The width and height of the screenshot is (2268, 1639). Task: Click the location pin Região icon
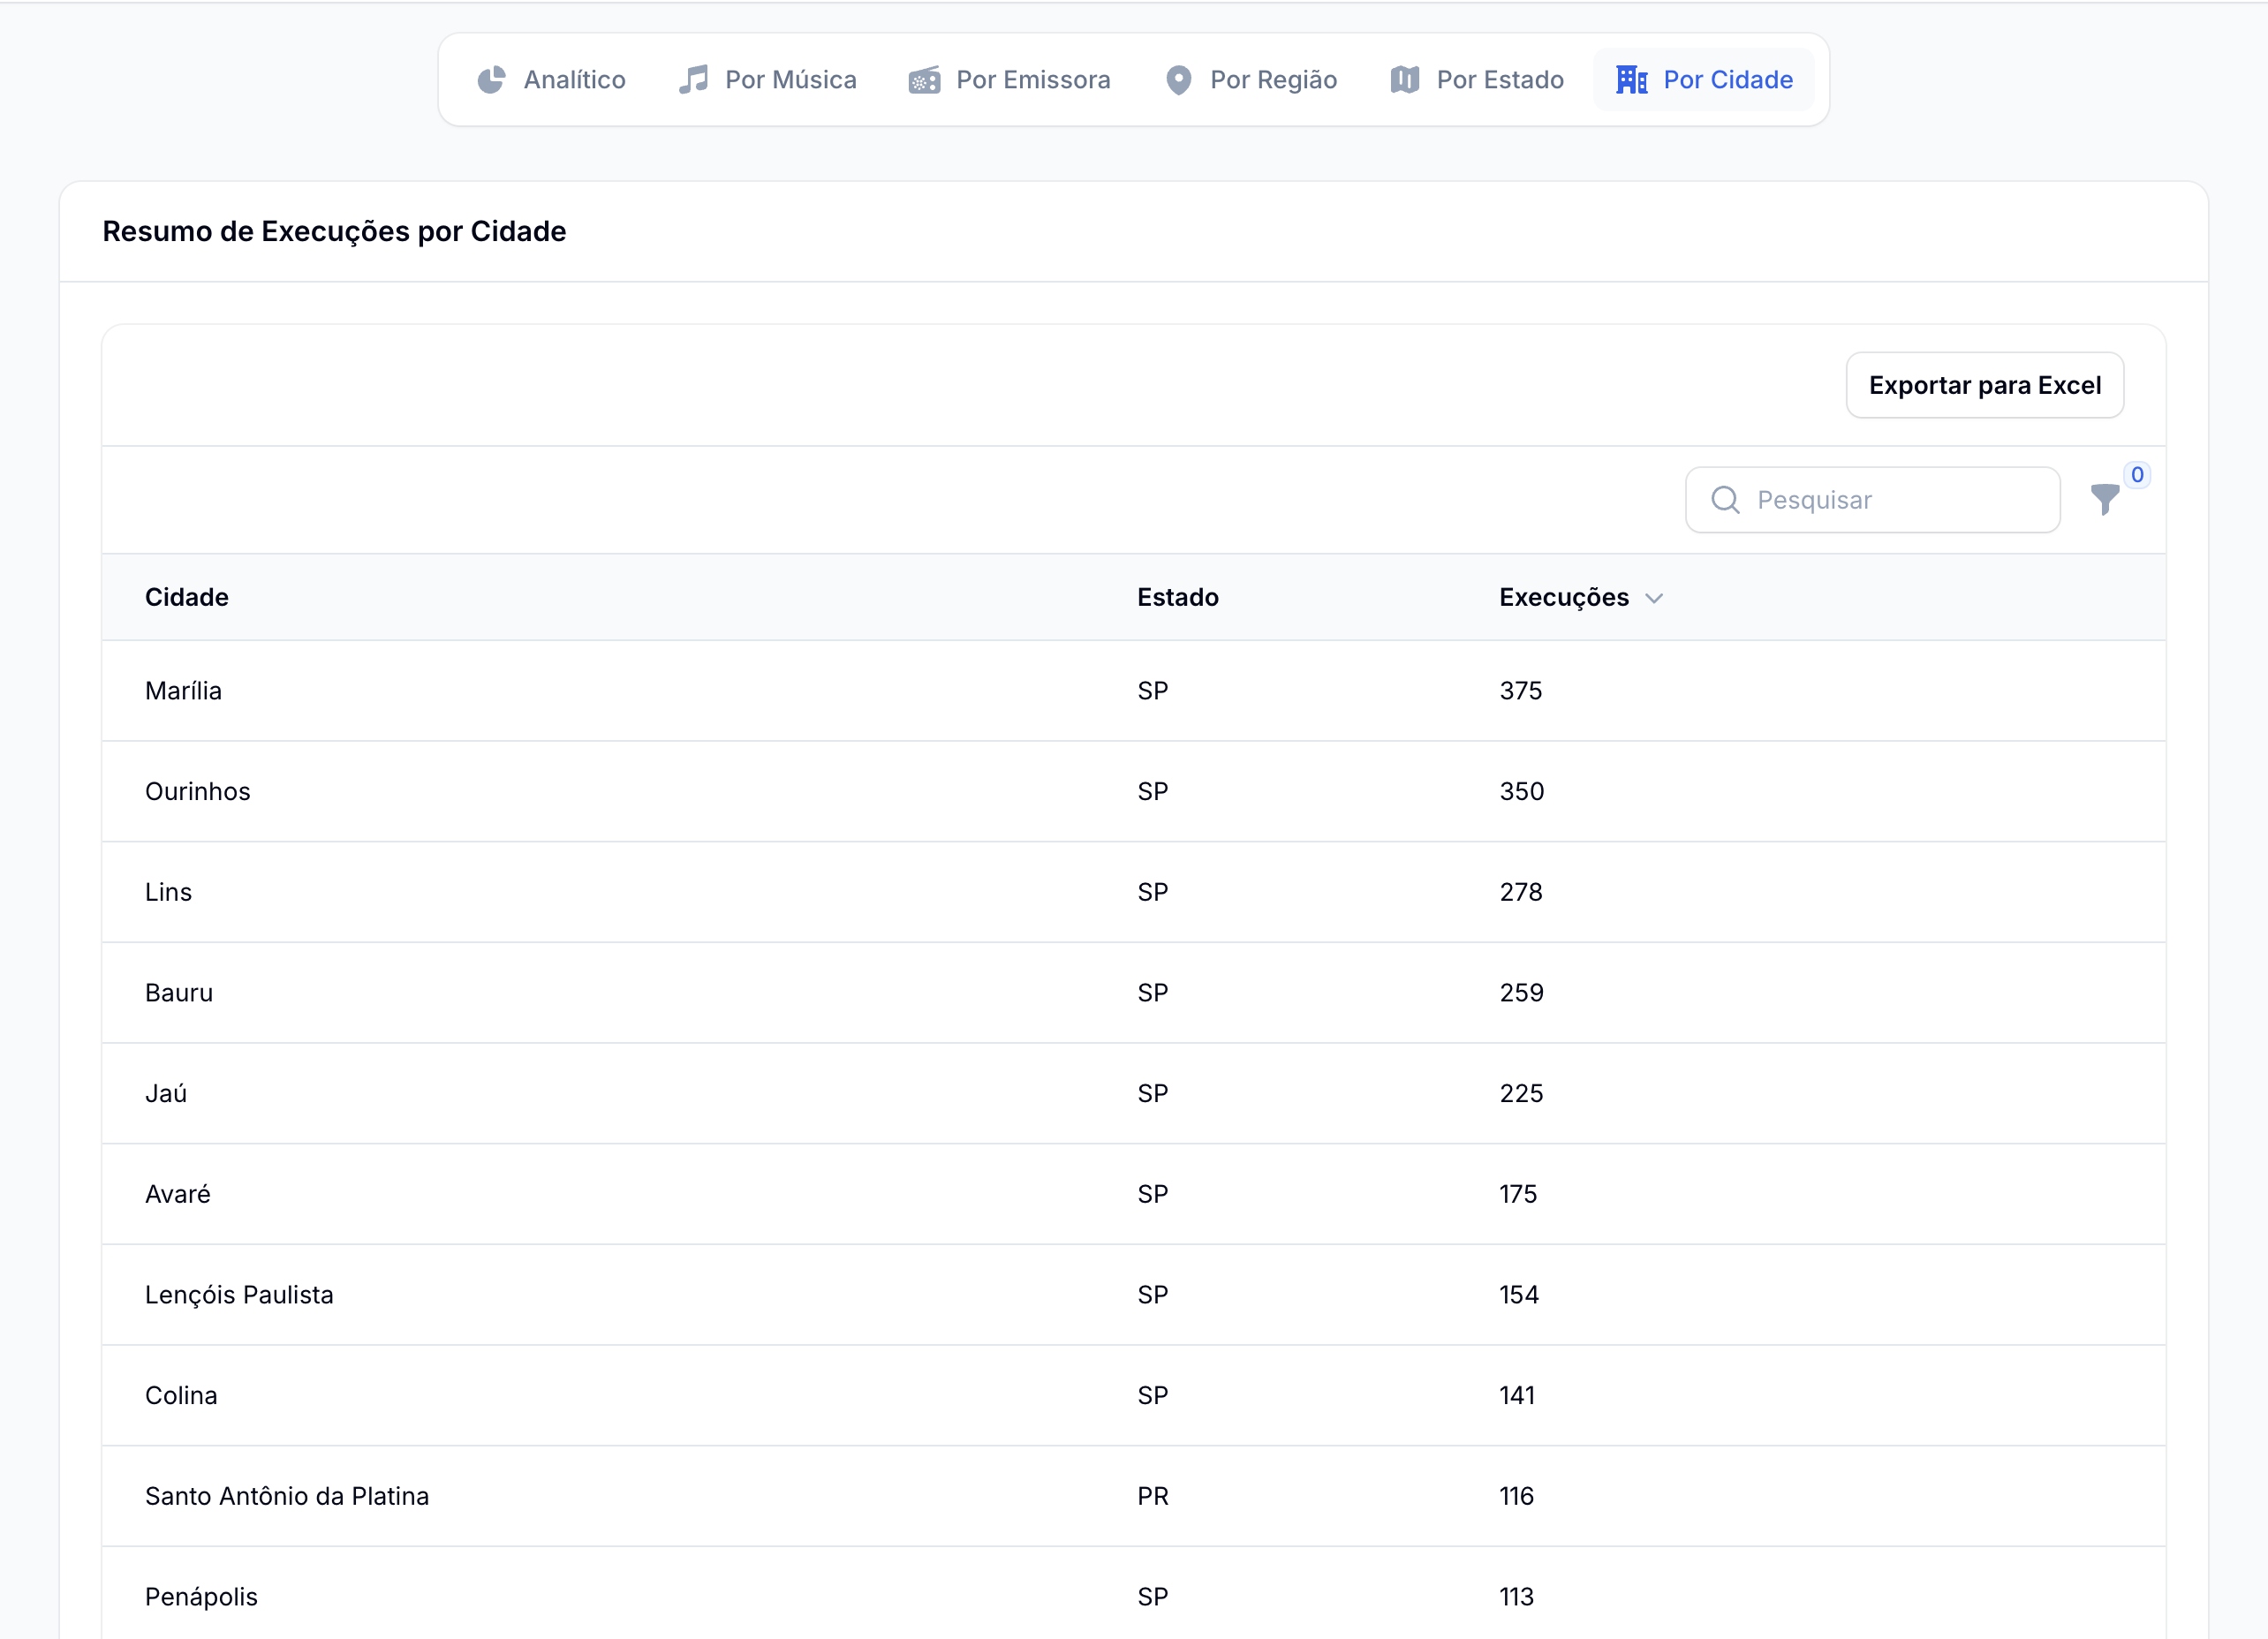pyautogui.click(x=1179, y=80)
